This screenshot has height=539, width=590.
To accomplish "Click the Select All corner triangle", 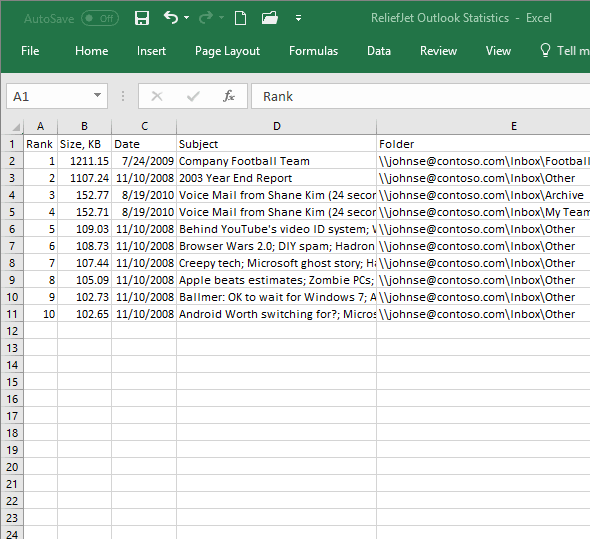I will click(15, 127).
